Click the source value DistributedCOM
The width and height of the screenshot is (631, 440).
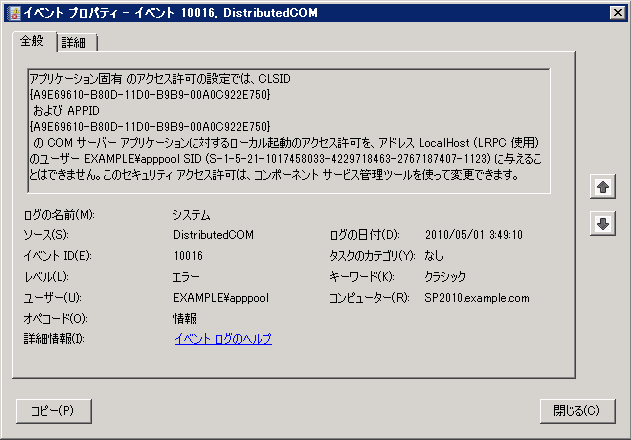pos(213,235)
